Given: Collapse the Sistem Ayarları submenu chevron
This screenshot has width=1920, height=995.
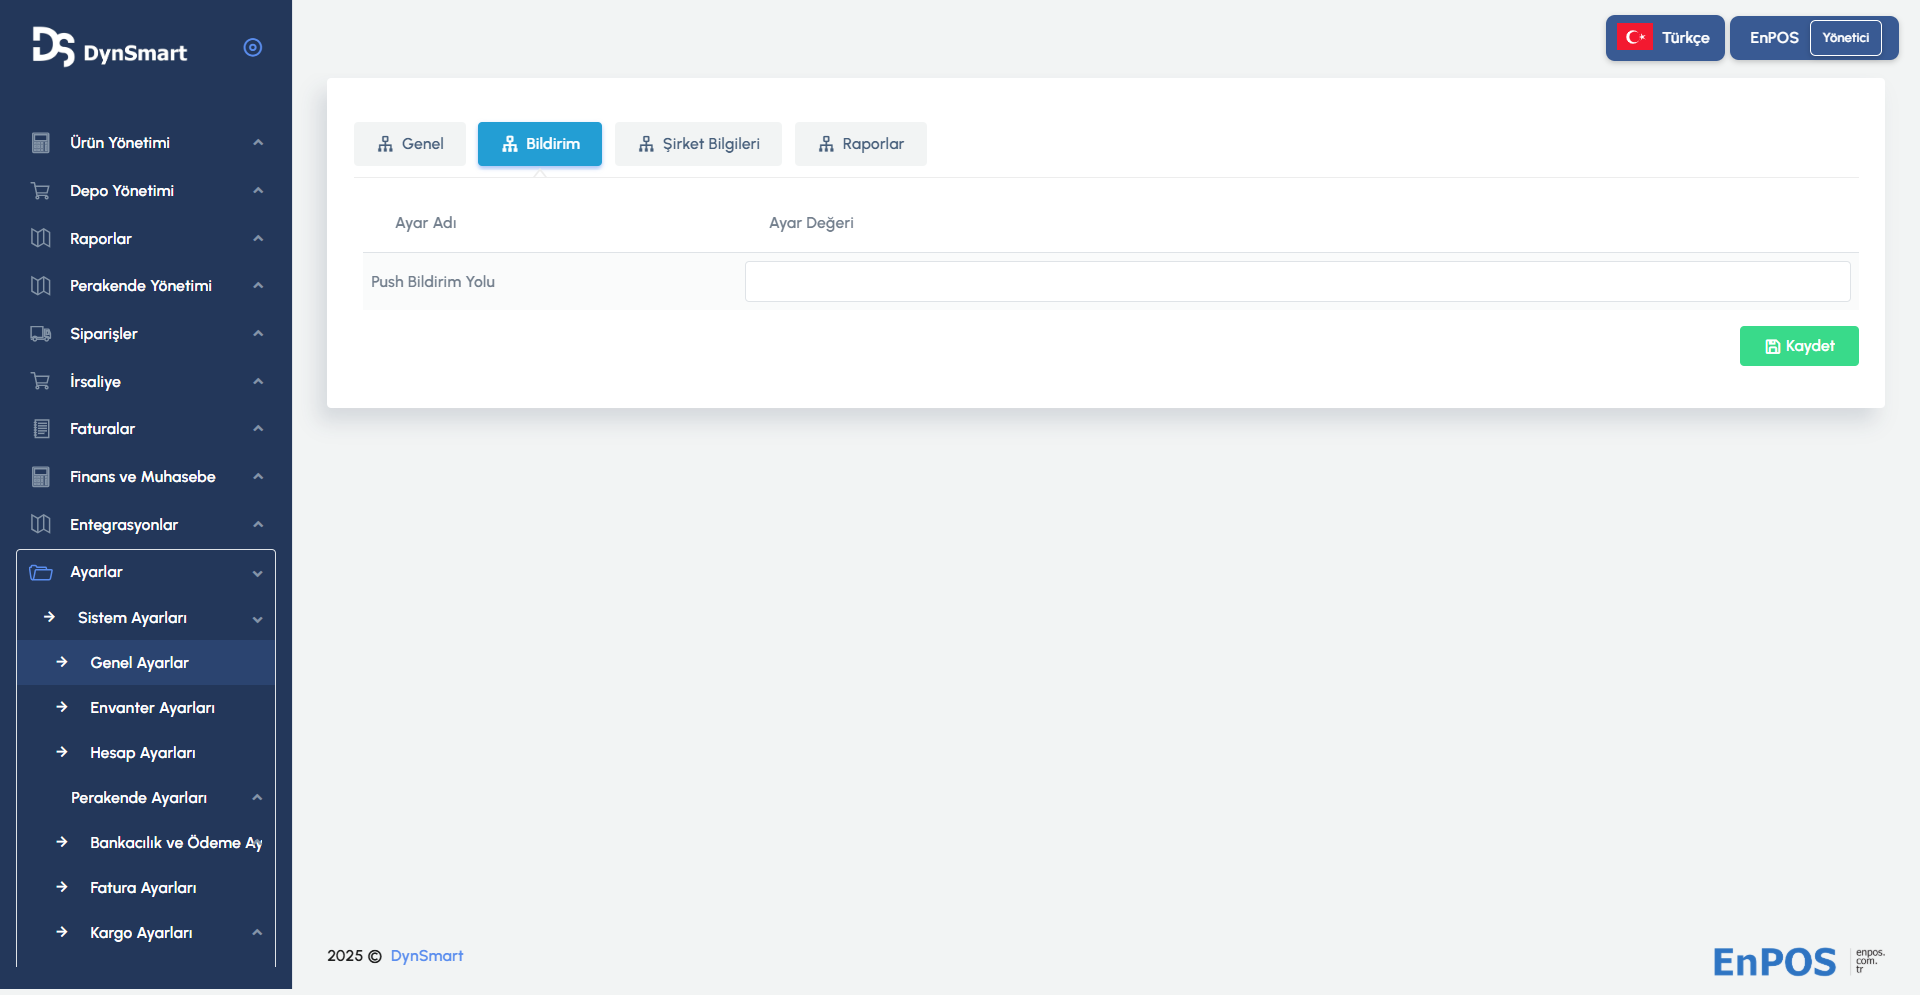Looking at the screenshot, I should tap(258, 619).
